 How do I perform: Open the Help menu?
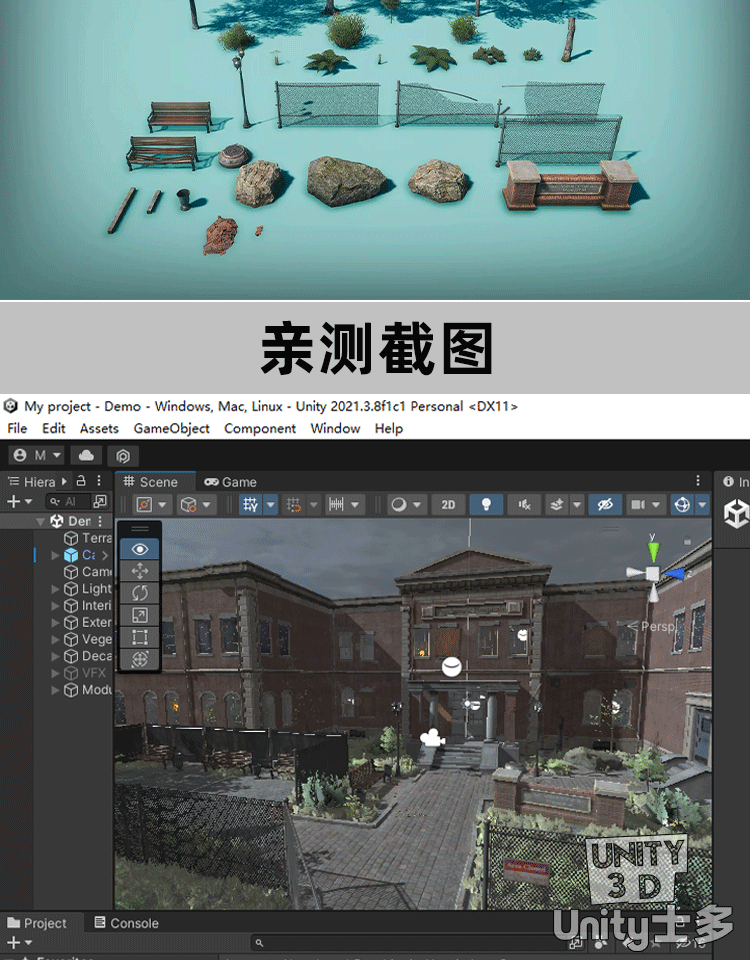point(389,429)
